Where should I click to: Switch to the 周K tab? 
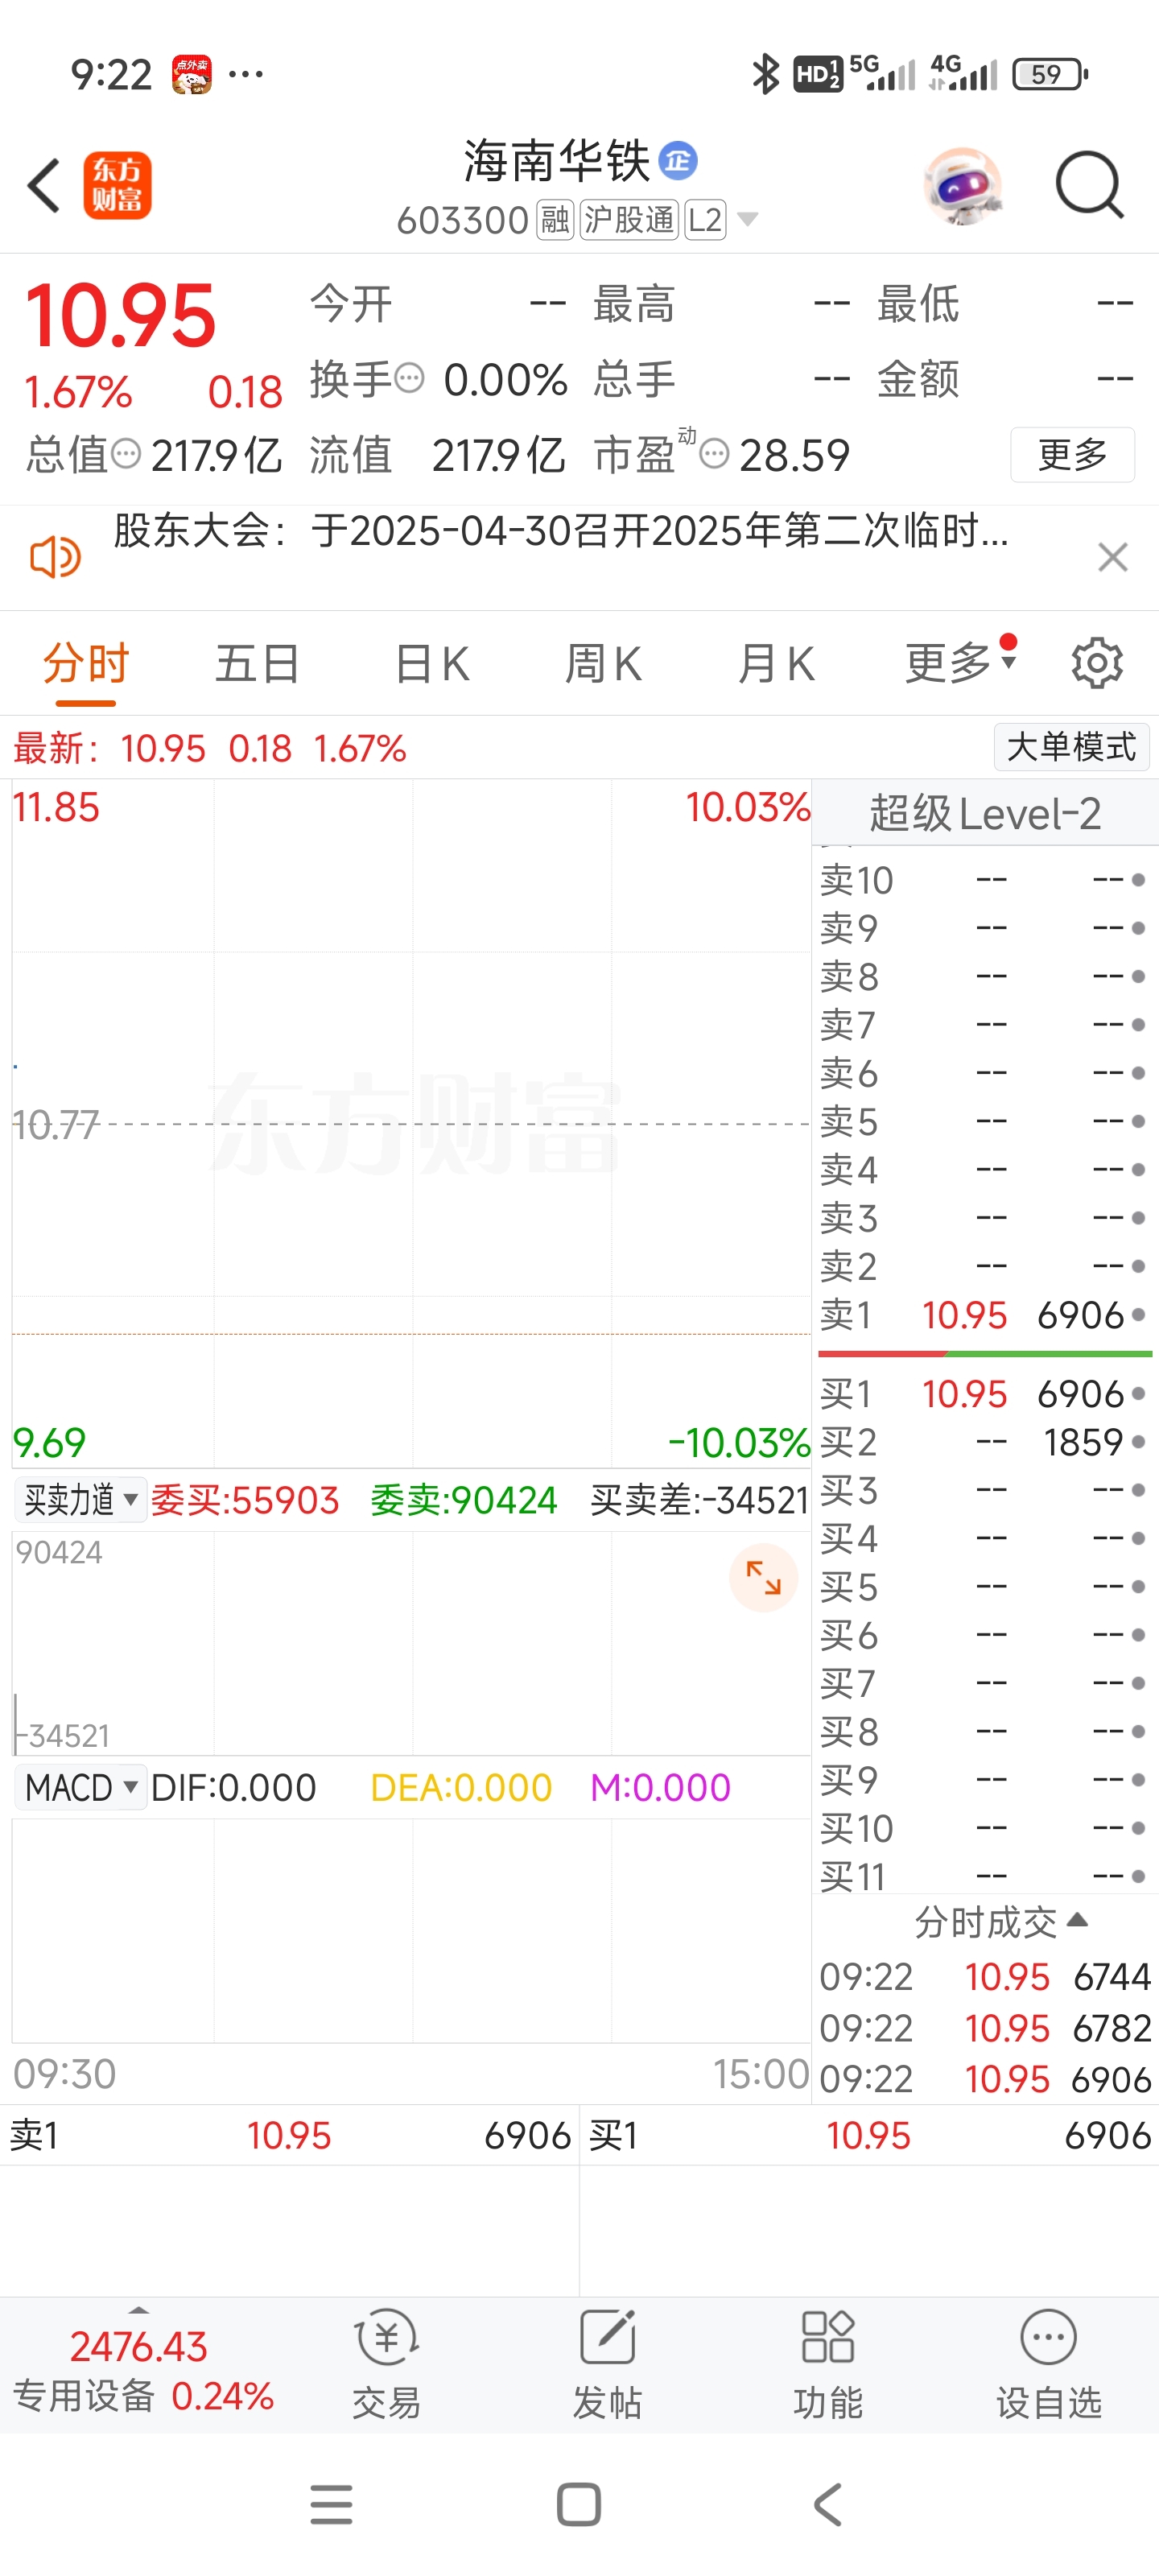[x=603, y=664]
